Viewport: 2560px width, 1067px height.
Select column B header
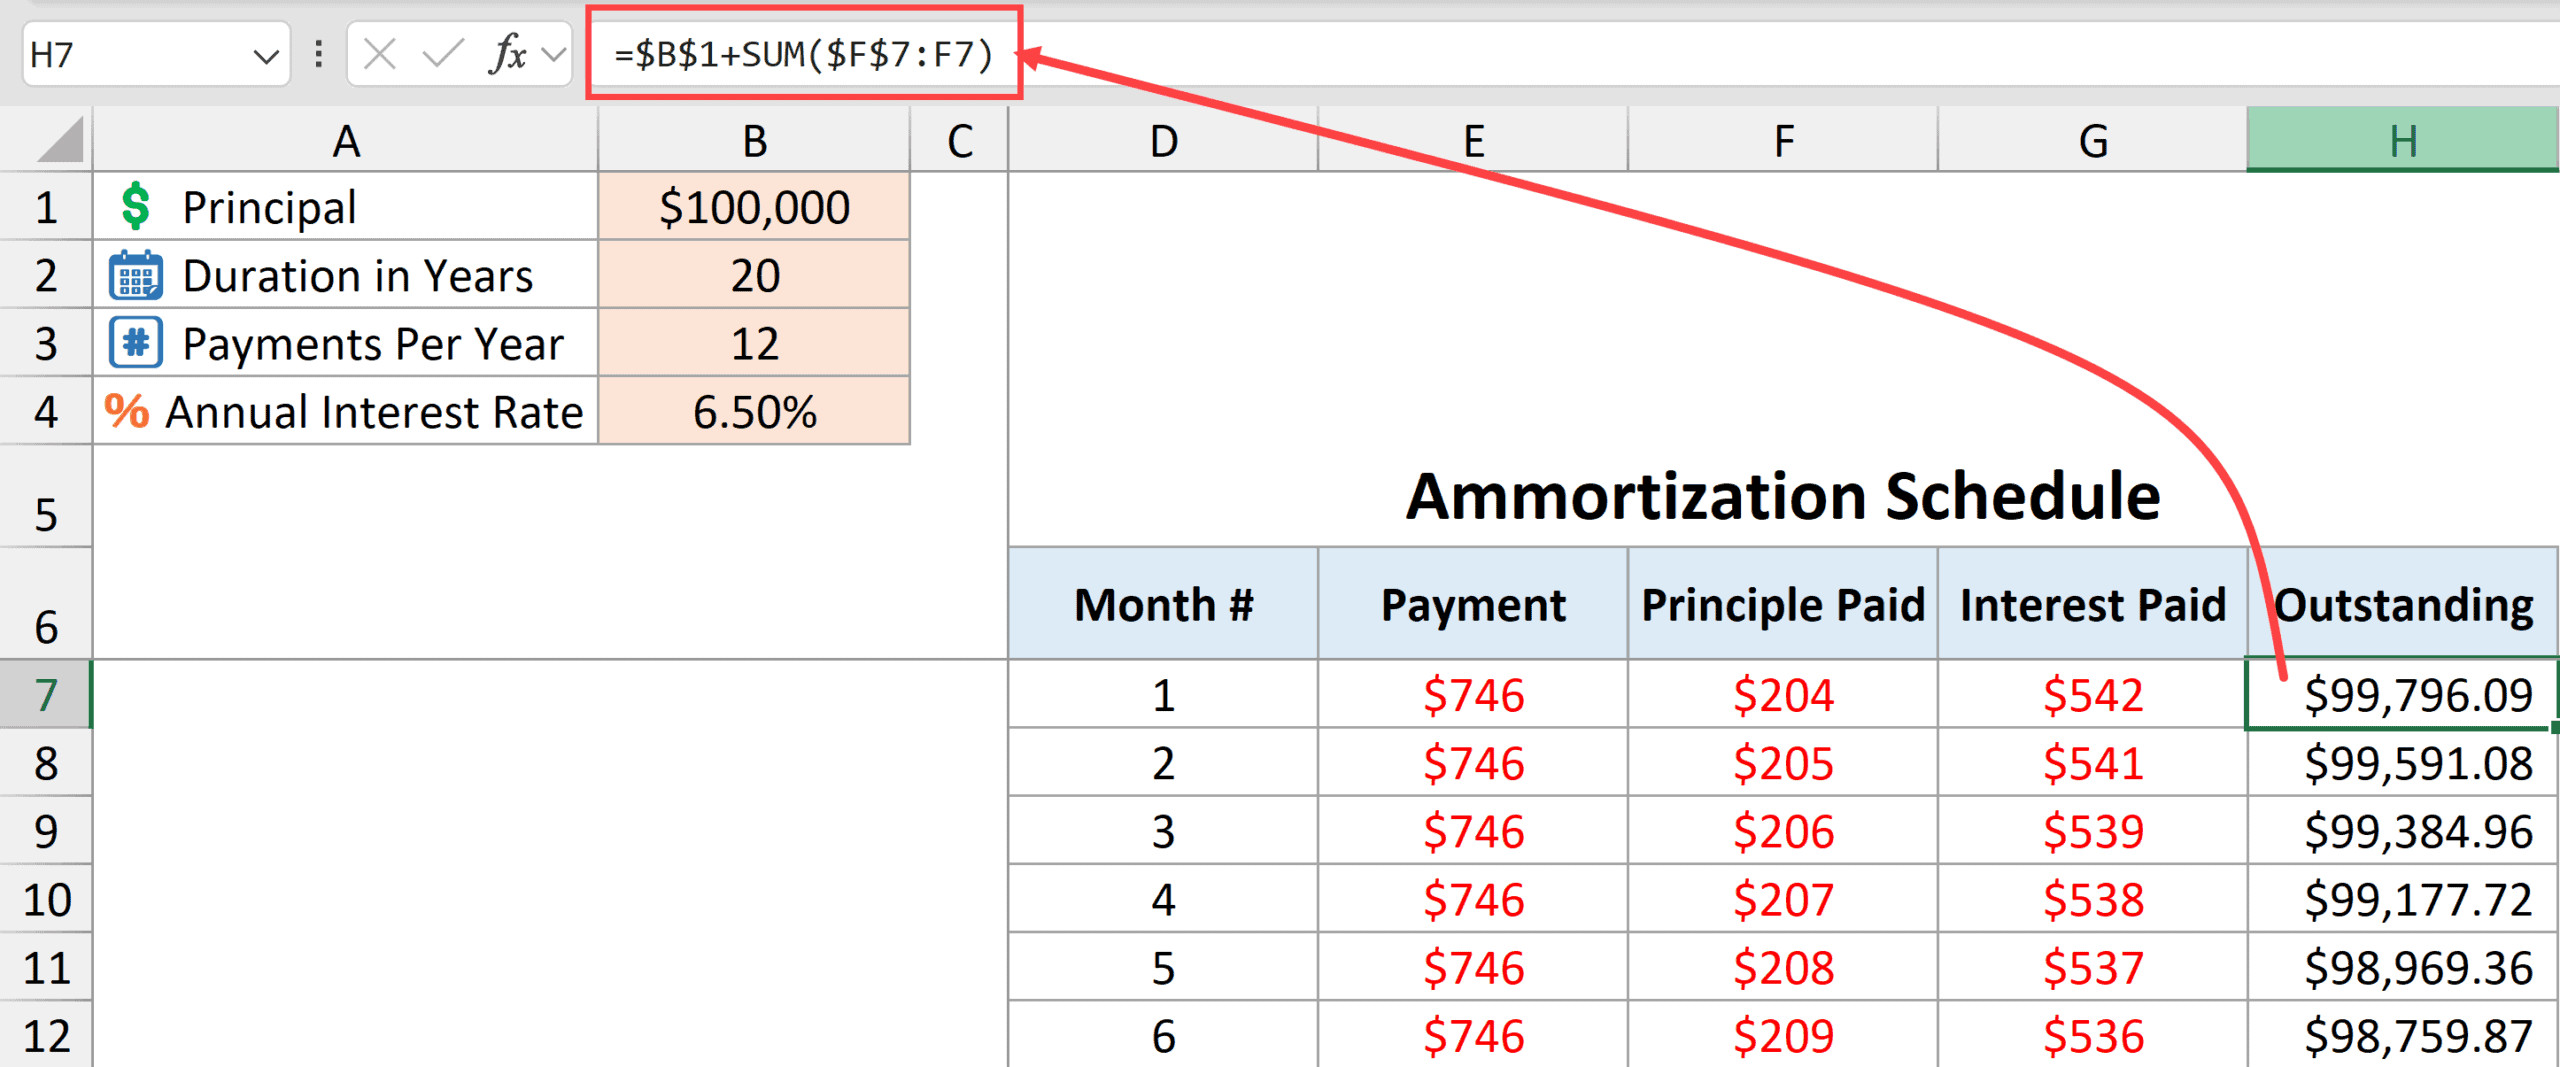(x=754, y=141)
